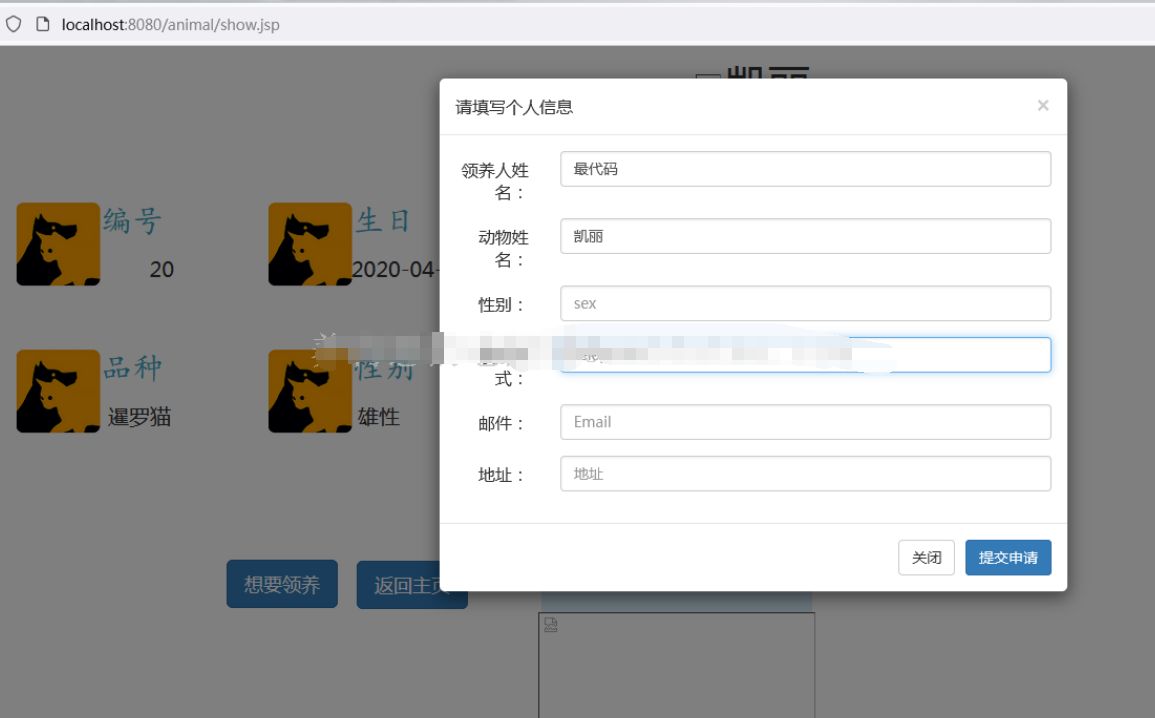Click the 地址 label in the form
The image size is (1155, 718).
point(500,476)
